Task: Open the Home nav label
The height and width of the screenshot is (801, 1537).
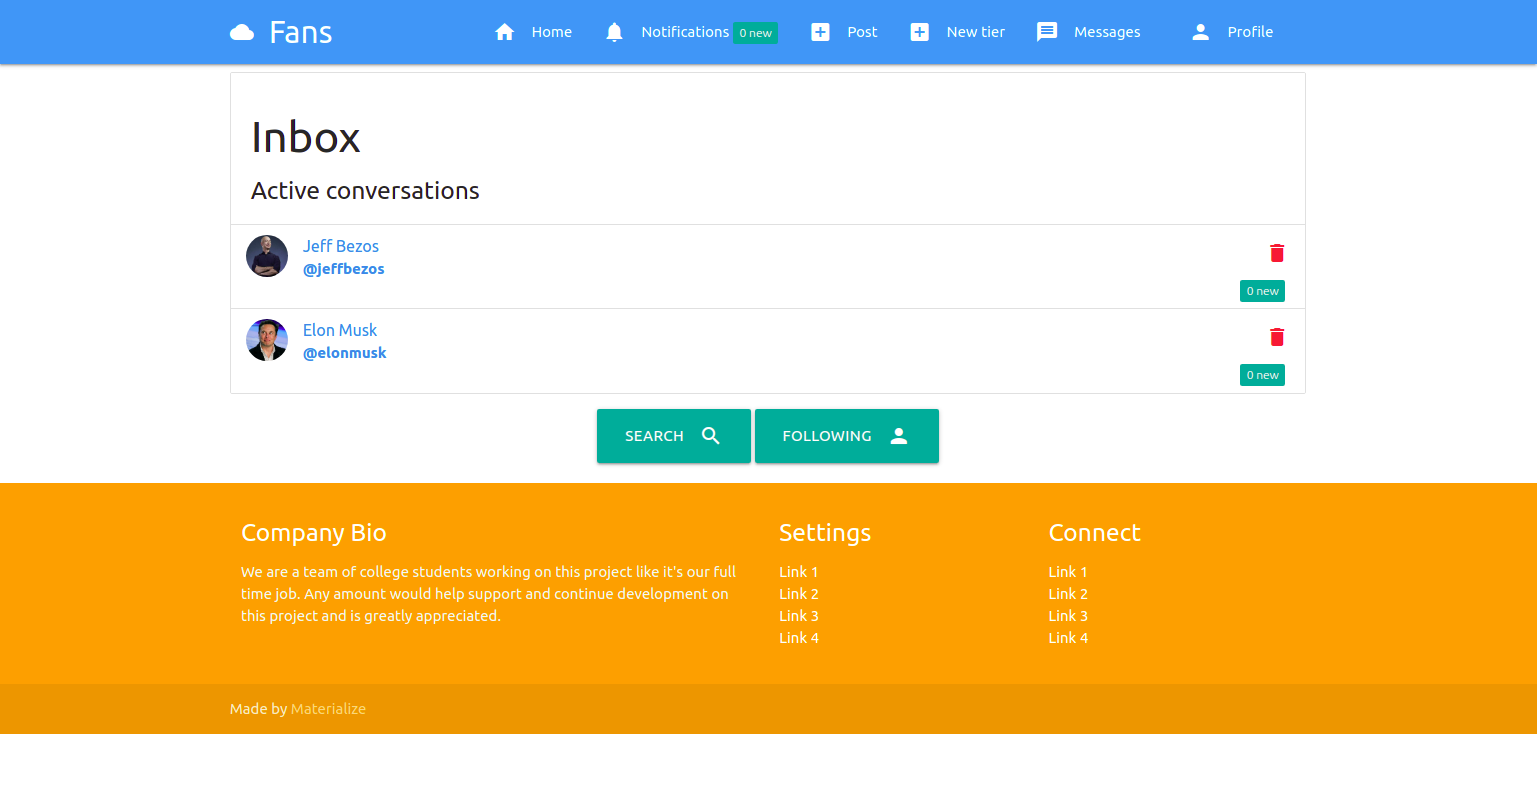Action: point(552,32)
